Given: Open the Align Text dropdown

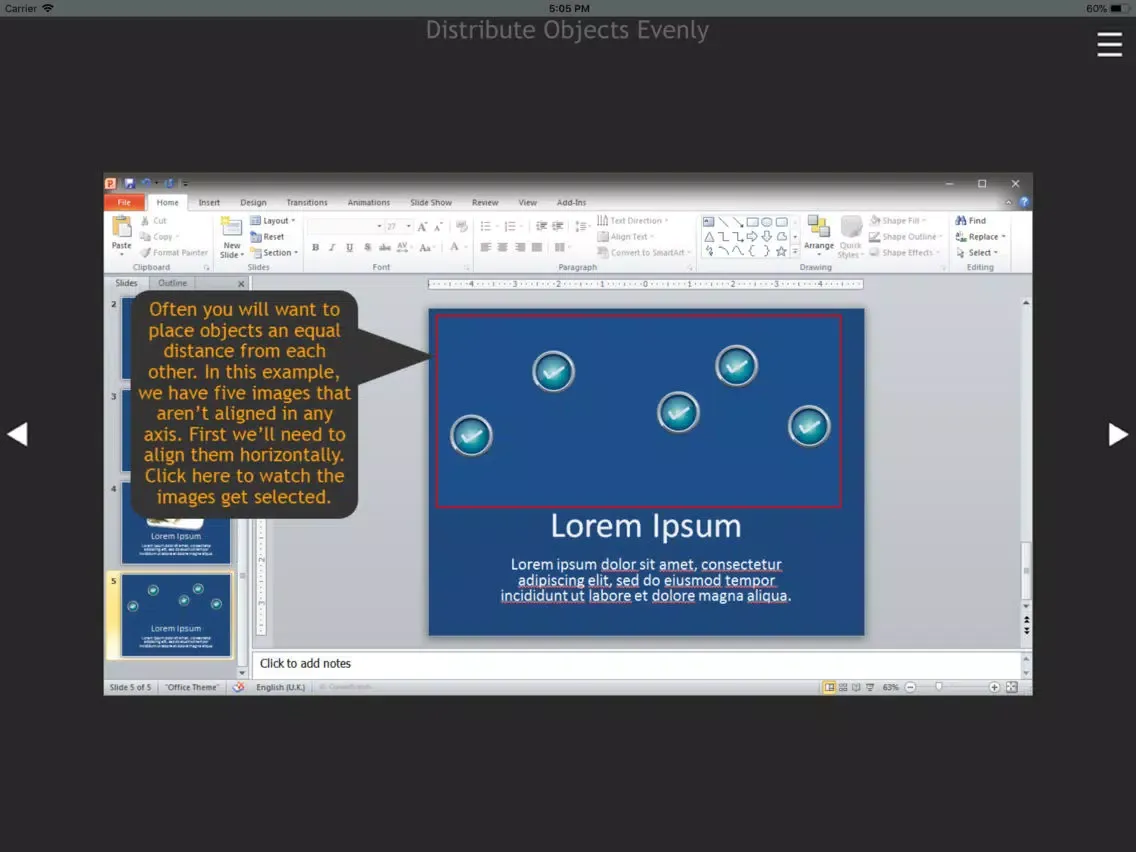Looking at the screenshot, I should 625,237.
